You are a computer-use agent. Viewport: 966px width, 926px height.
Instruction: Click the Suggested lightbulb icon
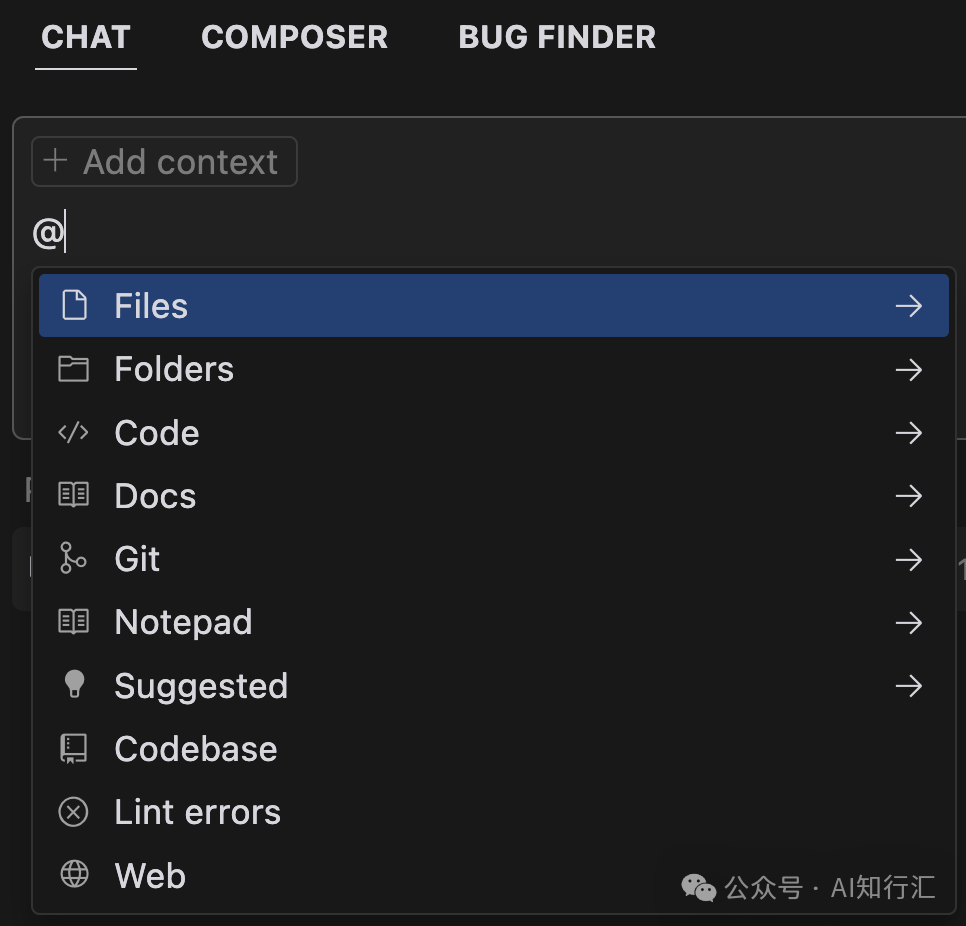click(x=74, y=685)
